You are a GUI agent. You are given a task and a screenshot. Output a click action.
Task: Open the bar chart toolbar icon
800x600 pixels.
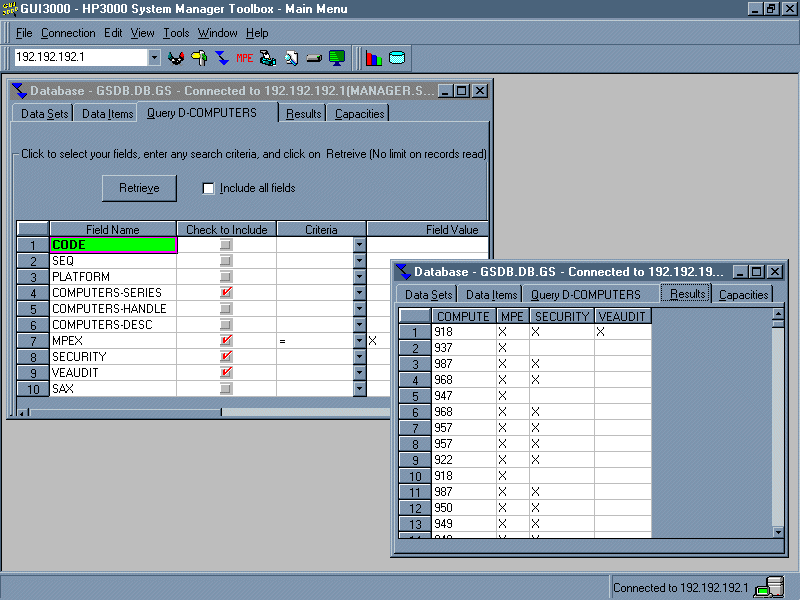pos(374,58)
